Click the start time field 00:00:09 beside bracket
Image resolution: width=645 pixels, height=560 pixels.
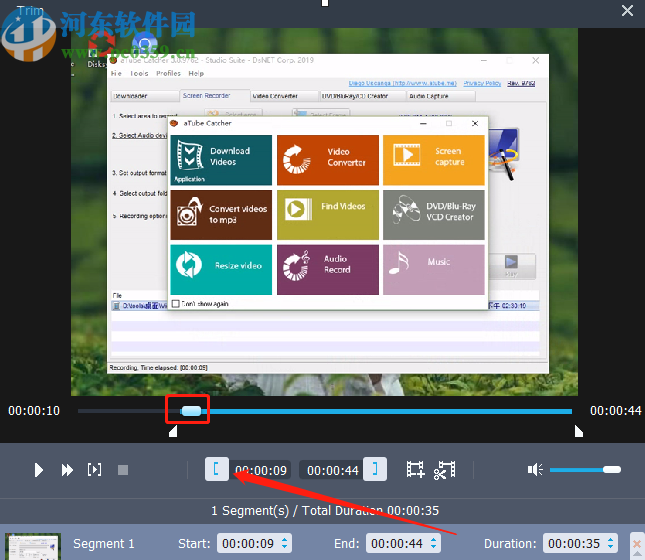point(260,470)
